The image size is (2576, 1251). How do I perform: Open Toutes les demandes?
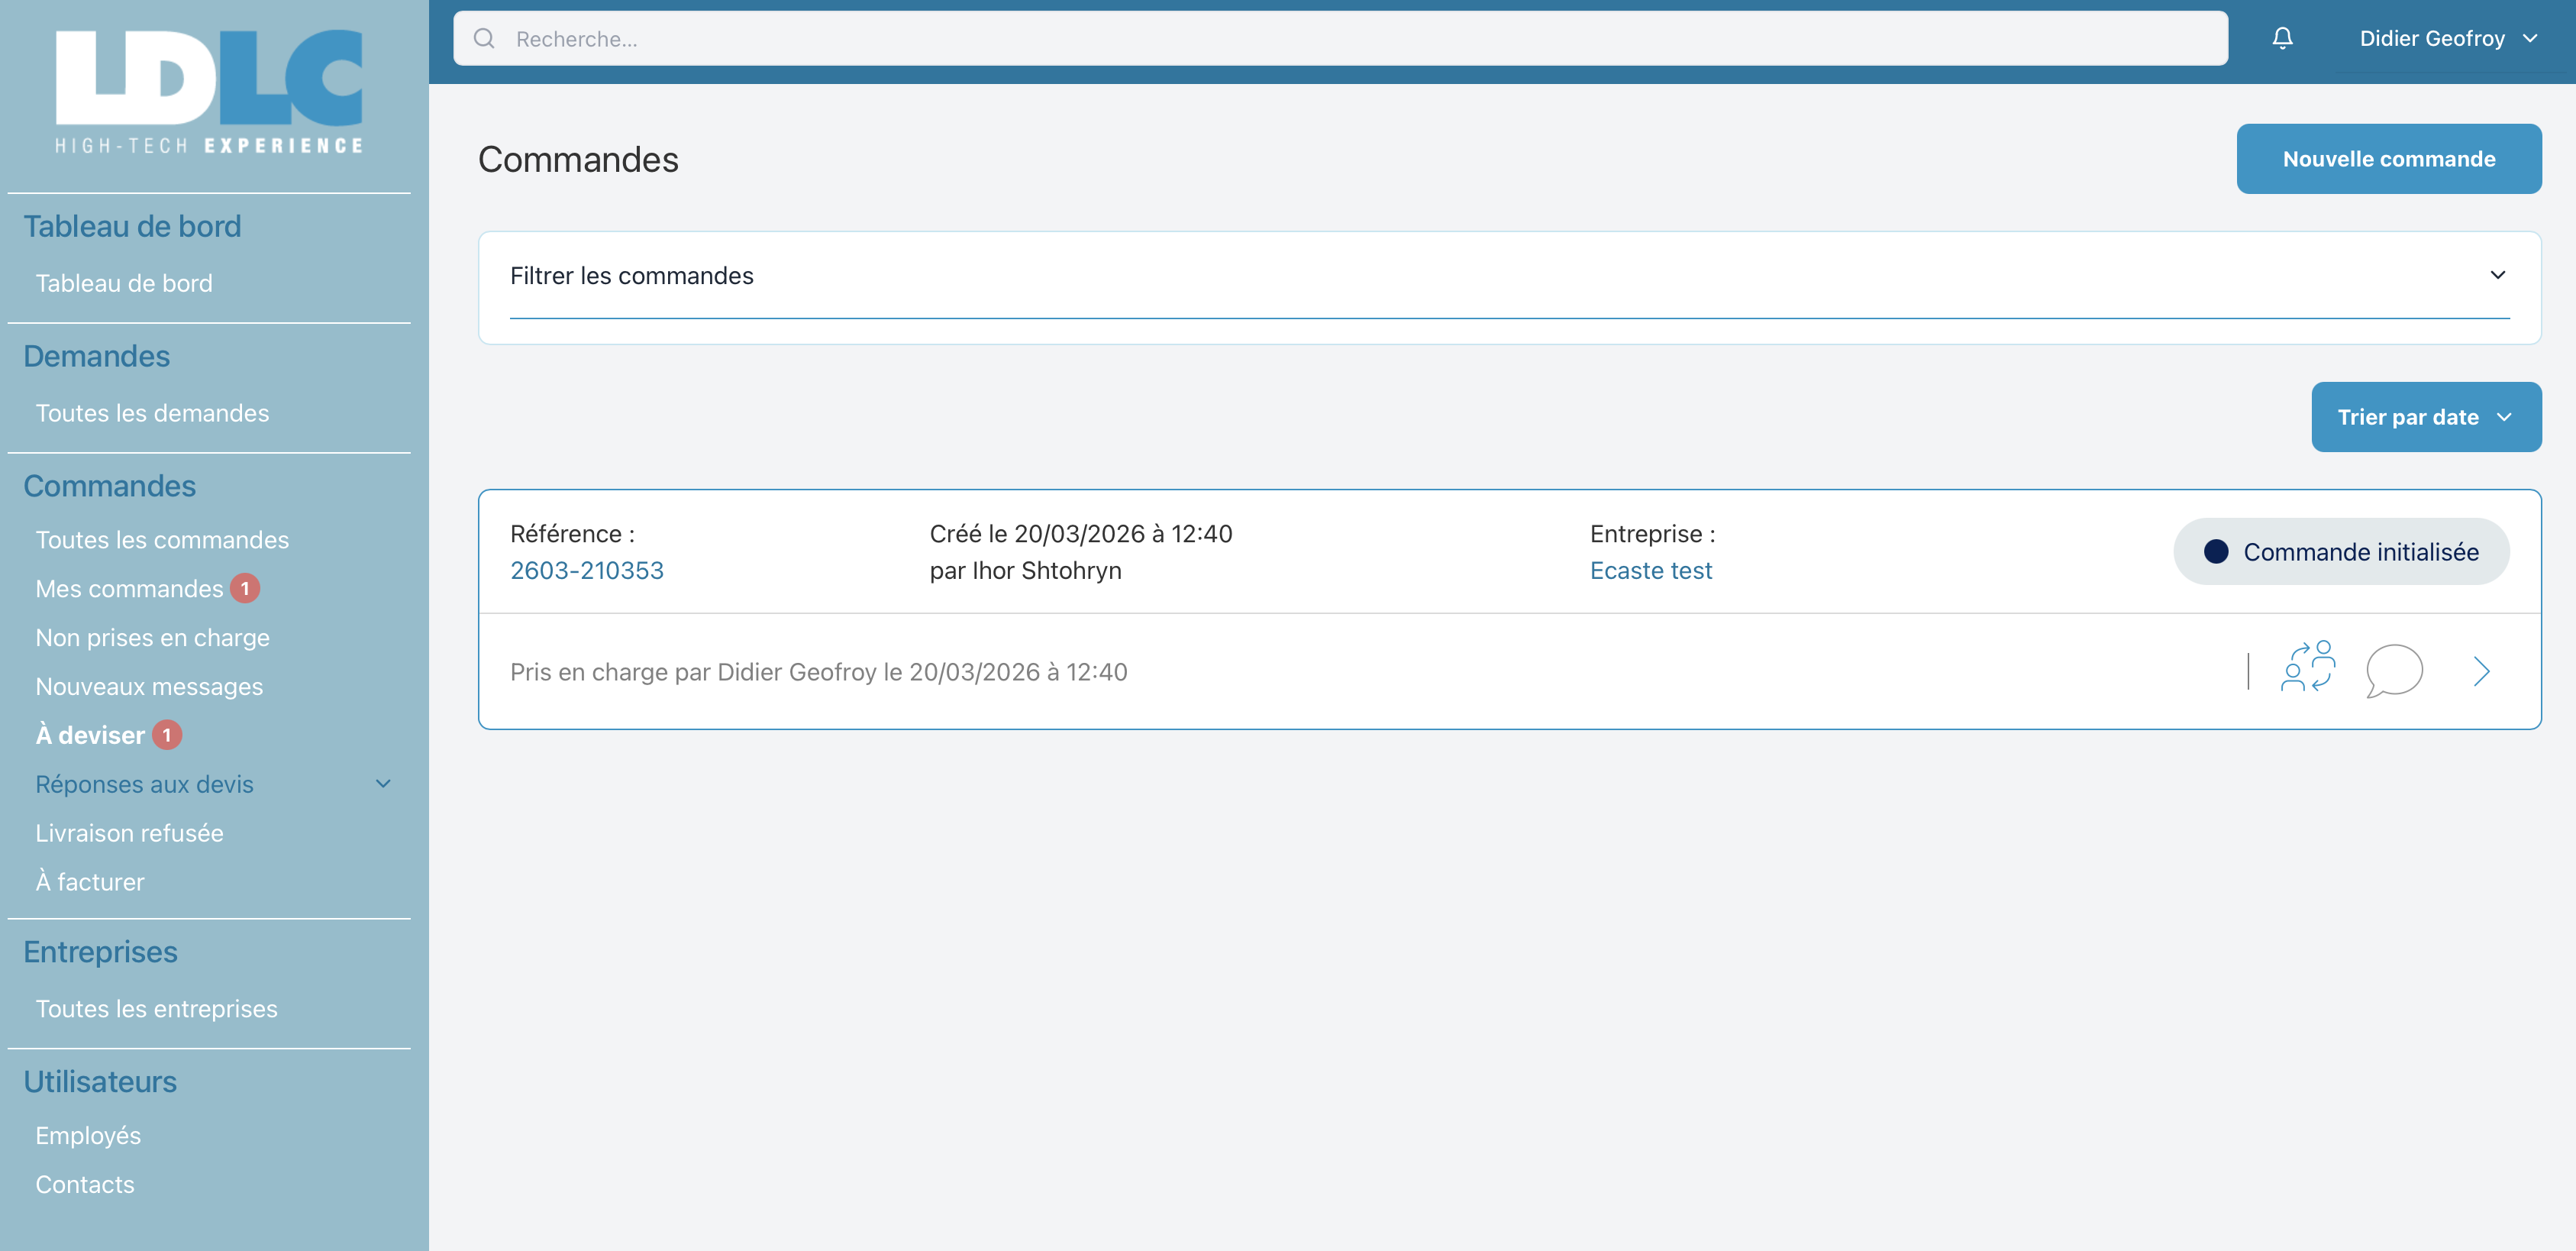(152, 413)
